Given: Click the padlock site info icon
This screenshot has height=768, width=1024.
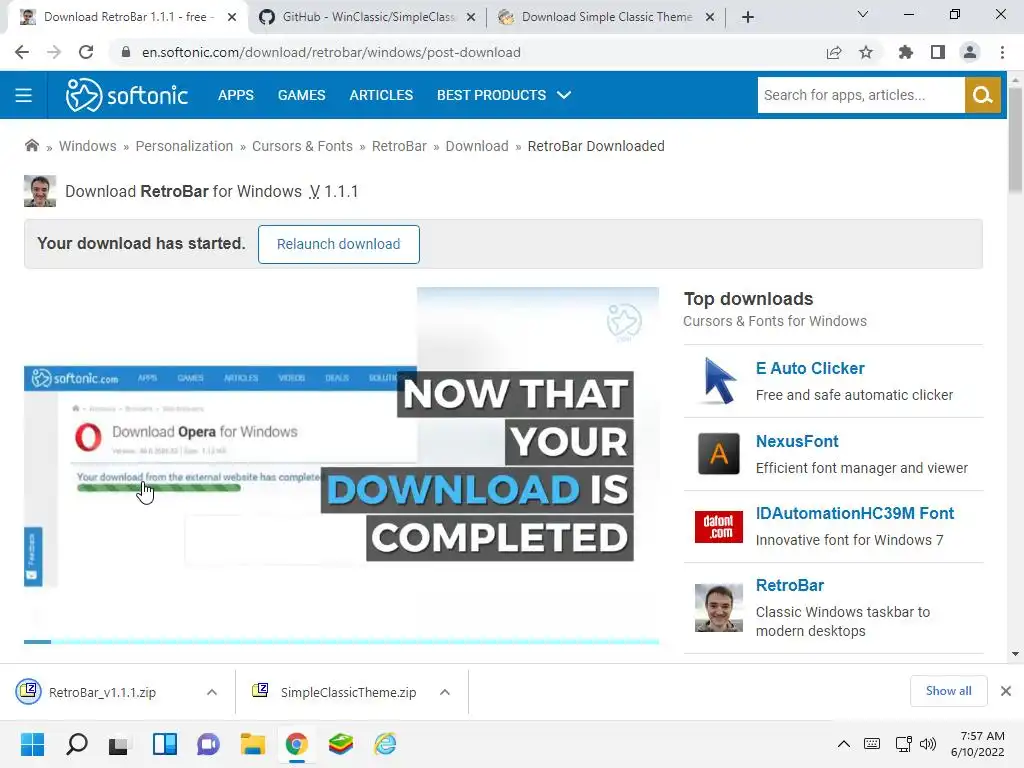Looking at the screenshot, I should point(125,52).
